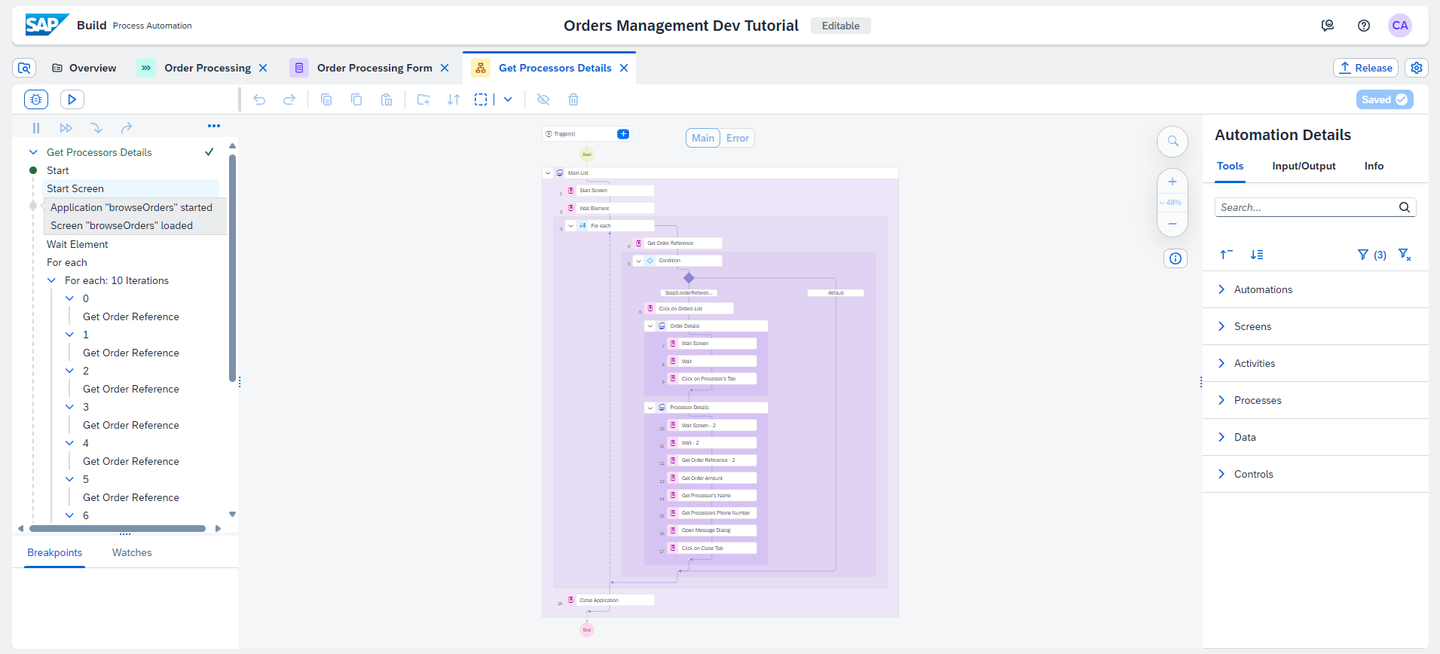Collapse the For each: 10 Iterations node
This screenshot has width=1440, height=654.
click(51, 280)
